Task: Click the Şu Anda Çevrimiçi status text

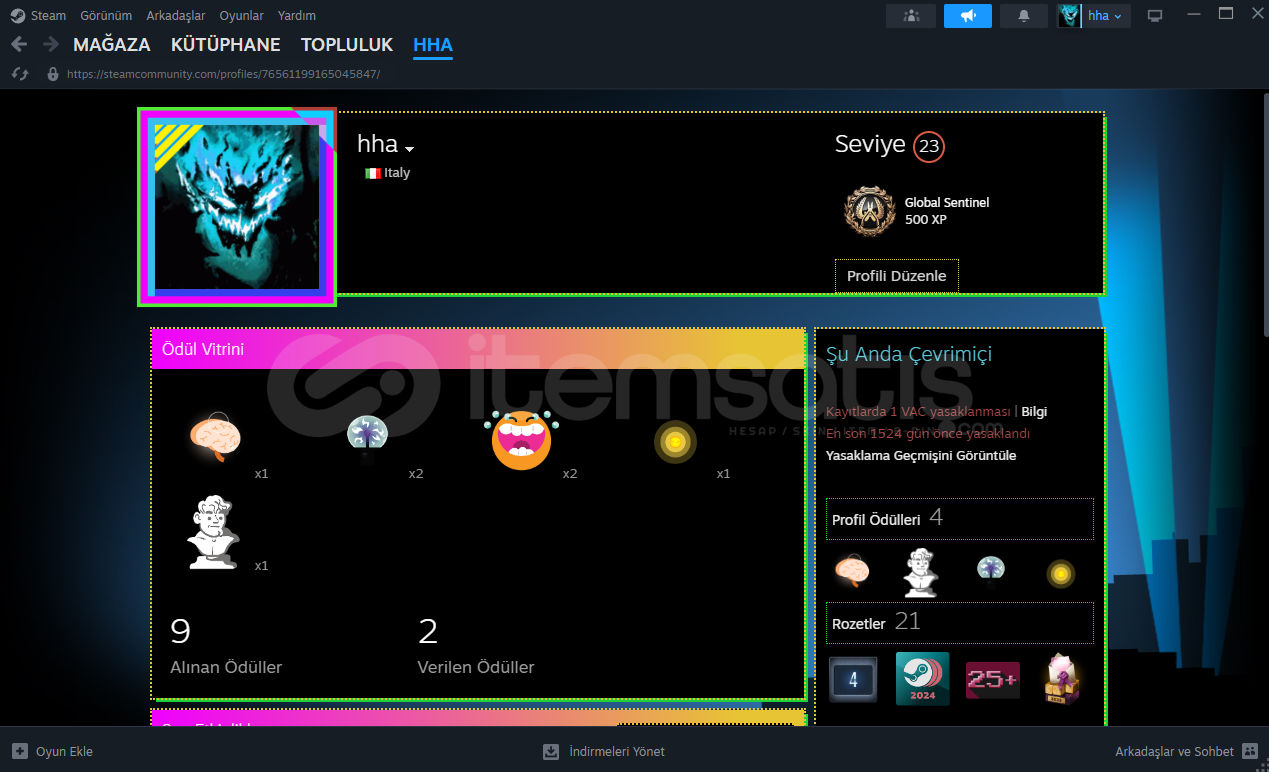Action: point(909,354)
